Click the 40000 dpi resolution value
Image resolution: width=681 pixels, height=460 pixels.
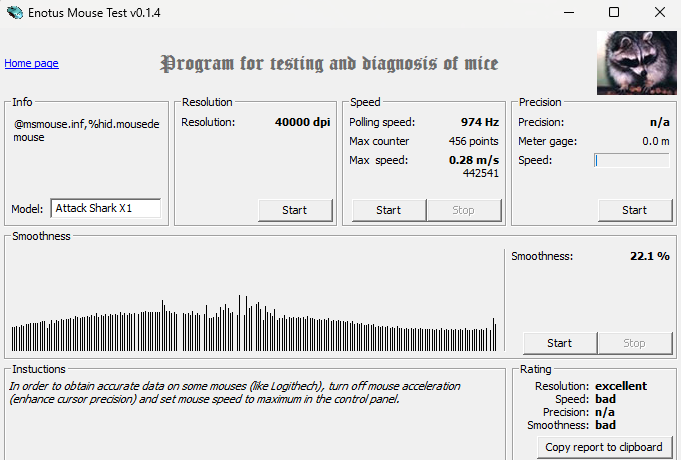tap(302, 122)
